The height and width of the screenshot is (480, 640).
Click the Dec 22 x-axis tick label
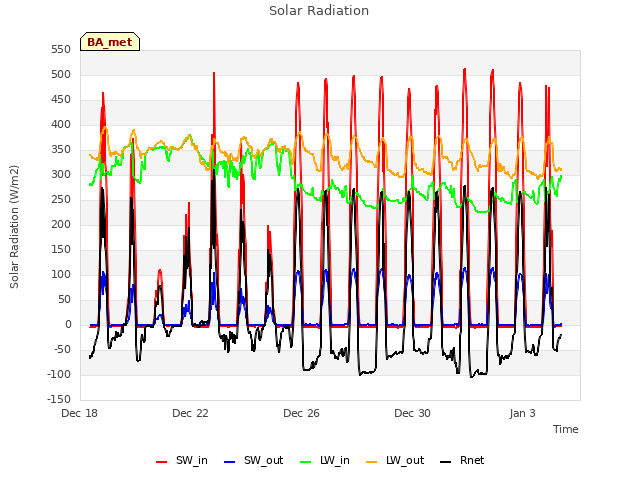point(190,413)
